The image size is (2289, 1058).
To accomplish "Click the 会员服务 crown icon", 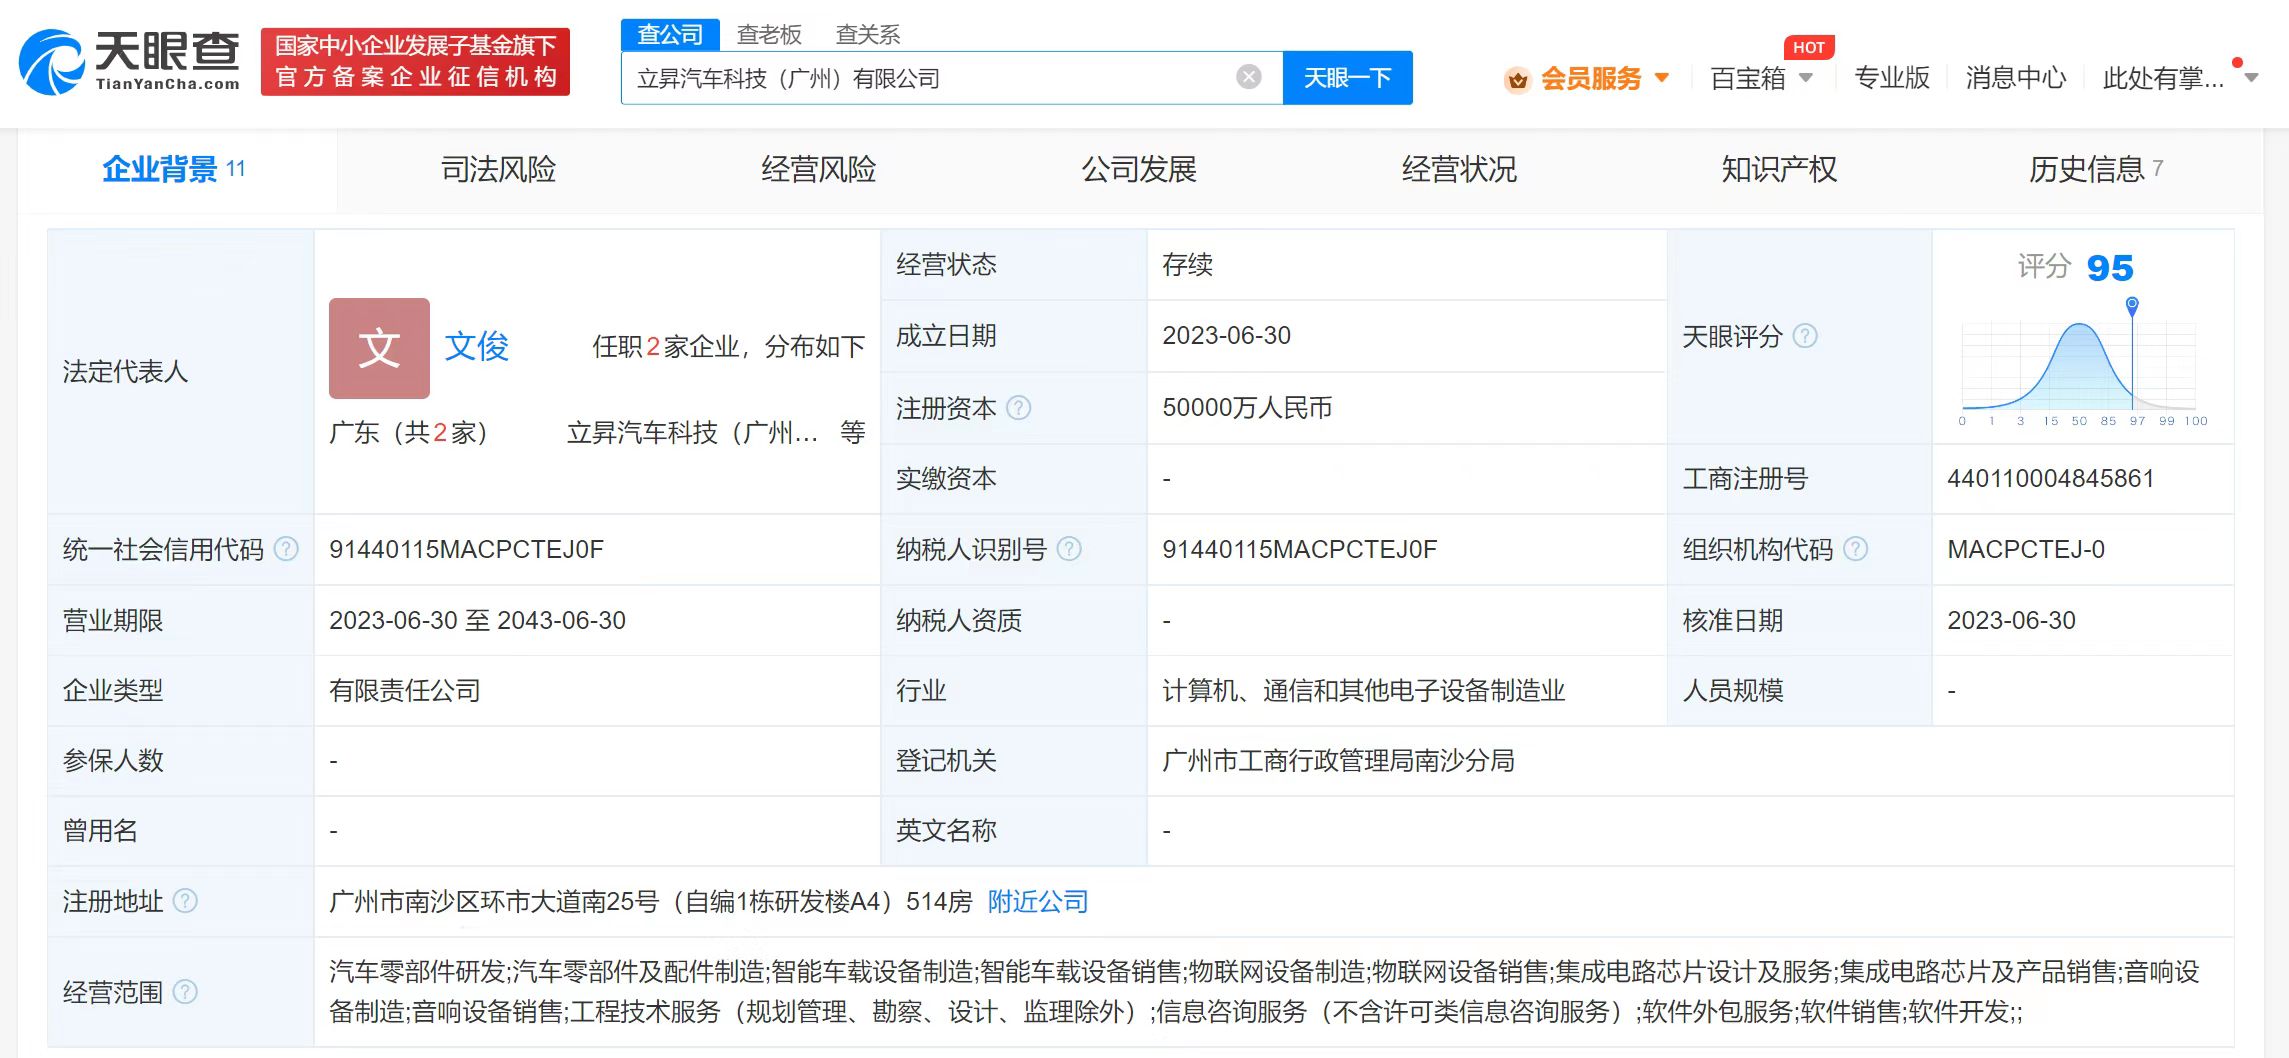I will tap(1517, 79).
